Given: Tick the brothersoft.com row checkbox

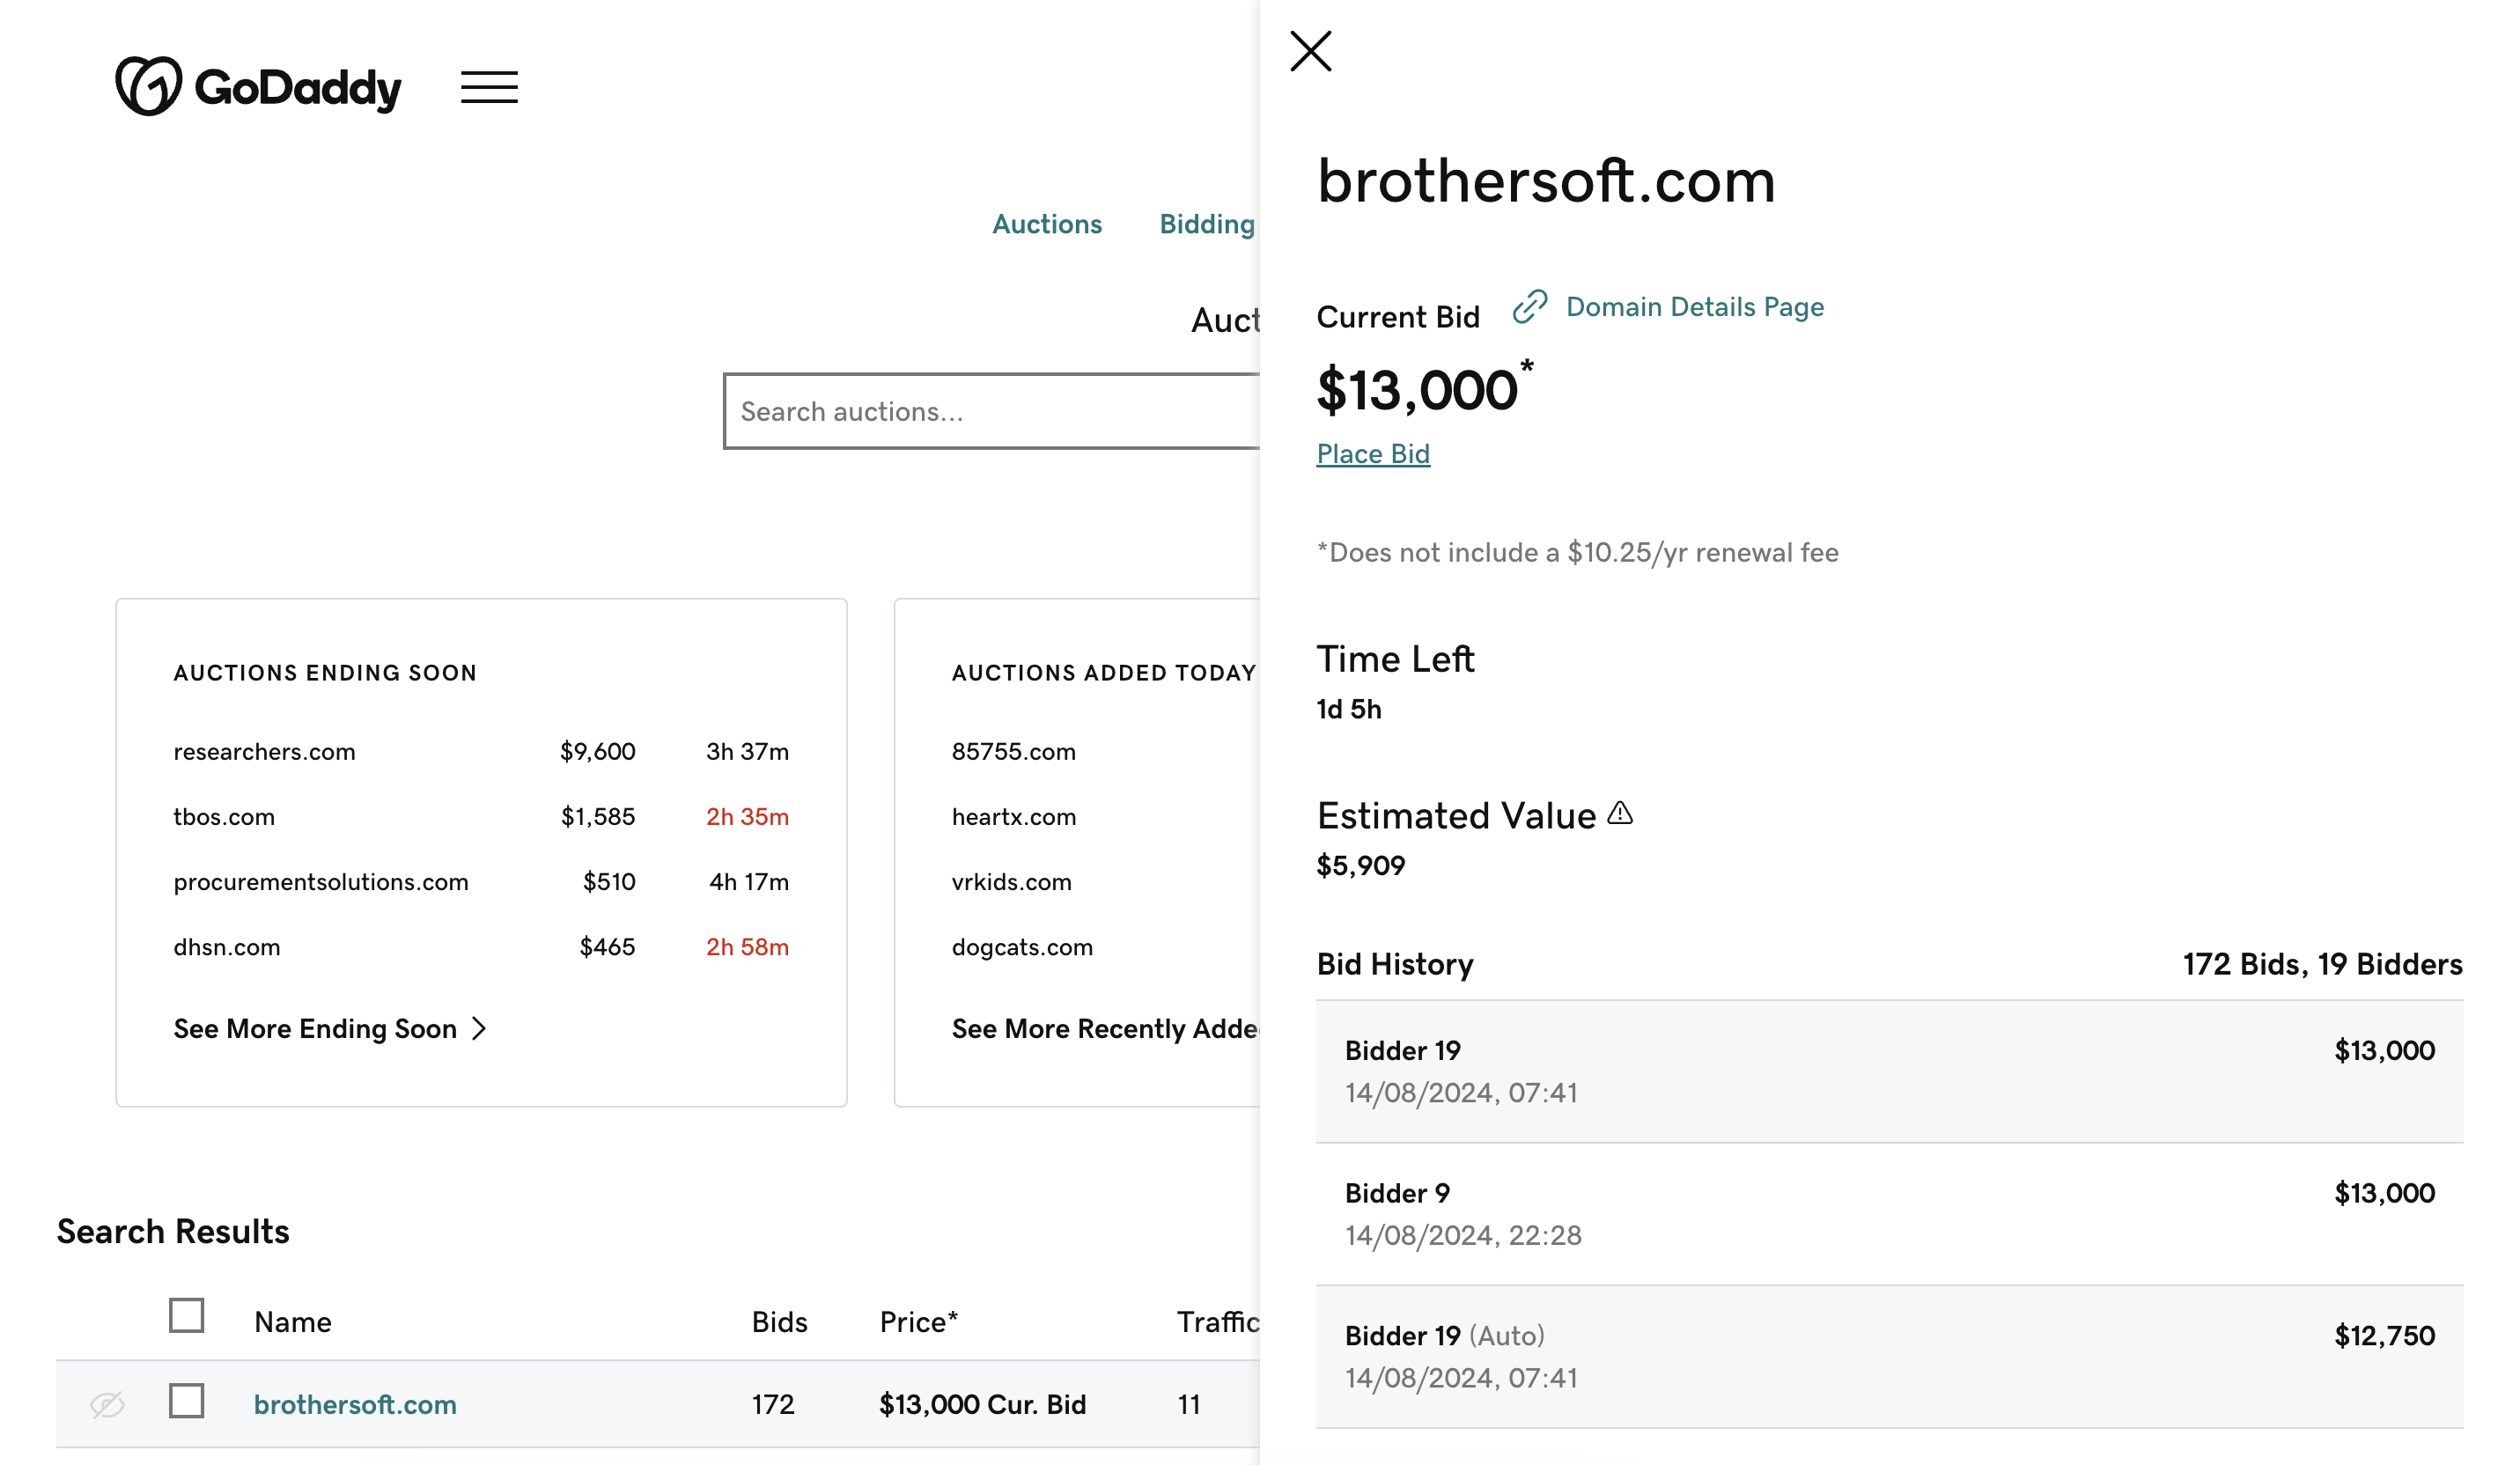Looking at the screenshot, I should click(x=187, y=1401).
